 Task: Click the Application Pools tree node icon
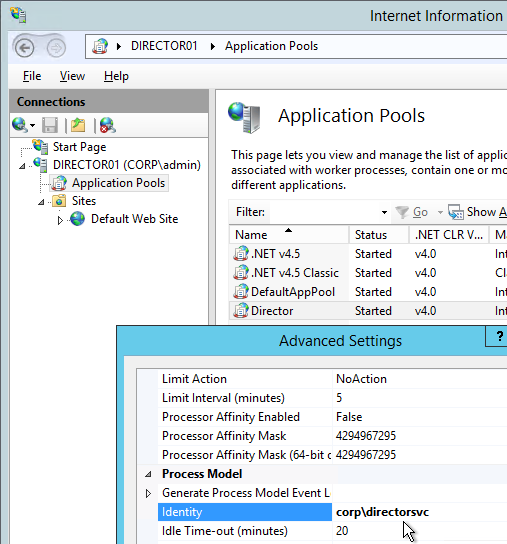pos(59,183)
